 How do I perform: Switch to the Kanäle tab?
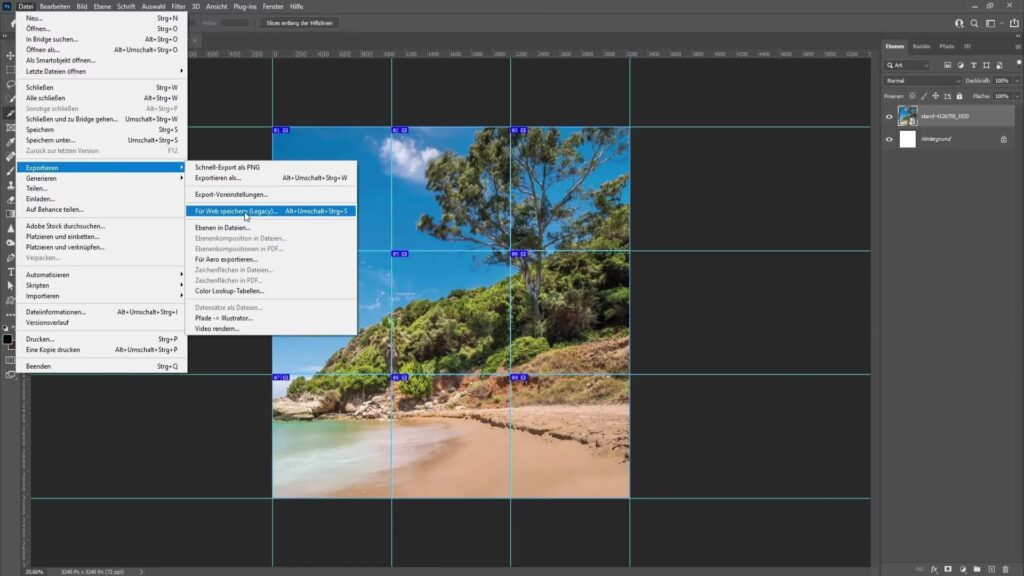921,46
